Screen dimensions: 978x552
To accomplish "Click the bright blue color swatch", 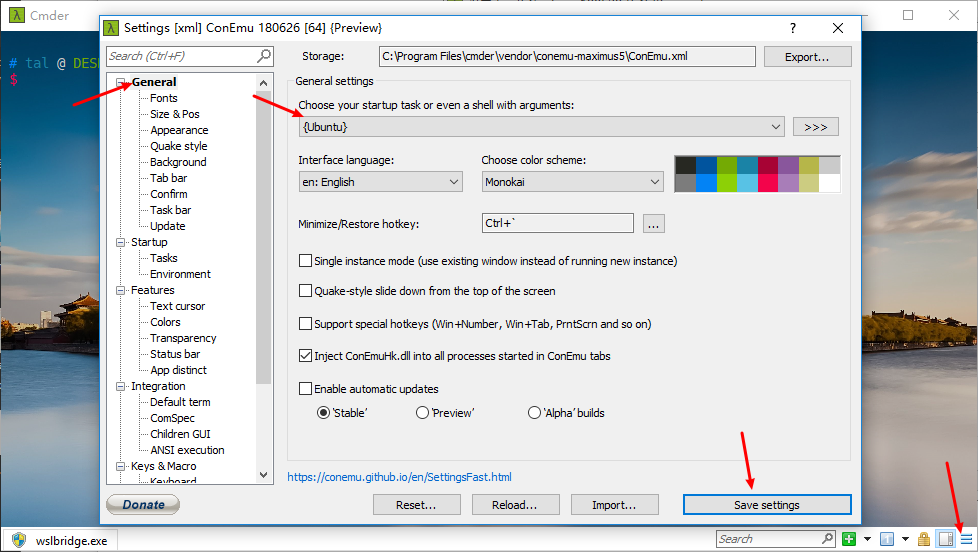I will point(705,183).
